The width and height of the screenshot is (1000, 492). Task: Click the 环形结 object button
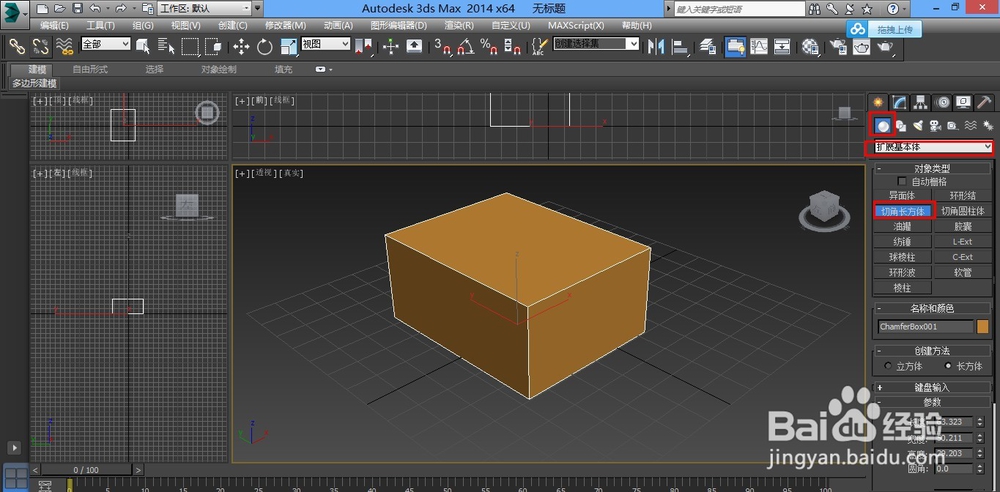point(962,196)
